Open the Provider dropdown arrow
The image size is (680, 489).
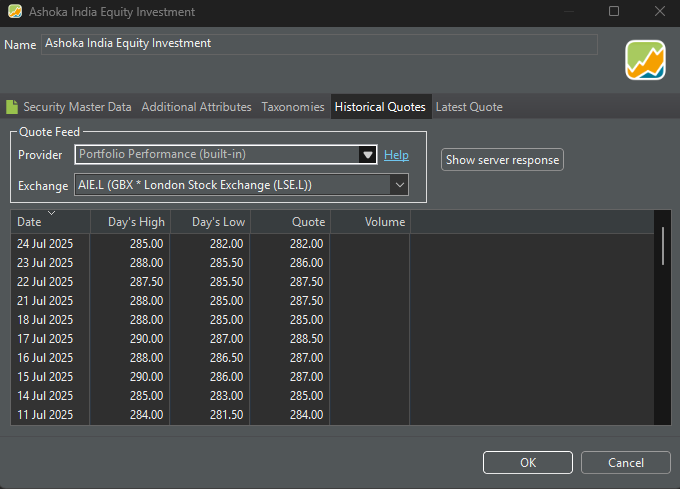368,154
